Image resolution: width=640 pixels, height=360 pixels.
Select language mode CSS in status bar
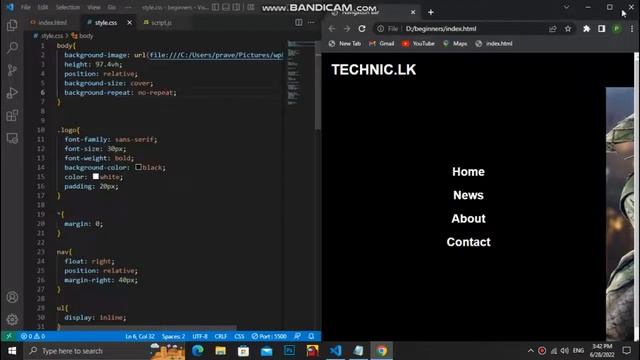point(239,336)
